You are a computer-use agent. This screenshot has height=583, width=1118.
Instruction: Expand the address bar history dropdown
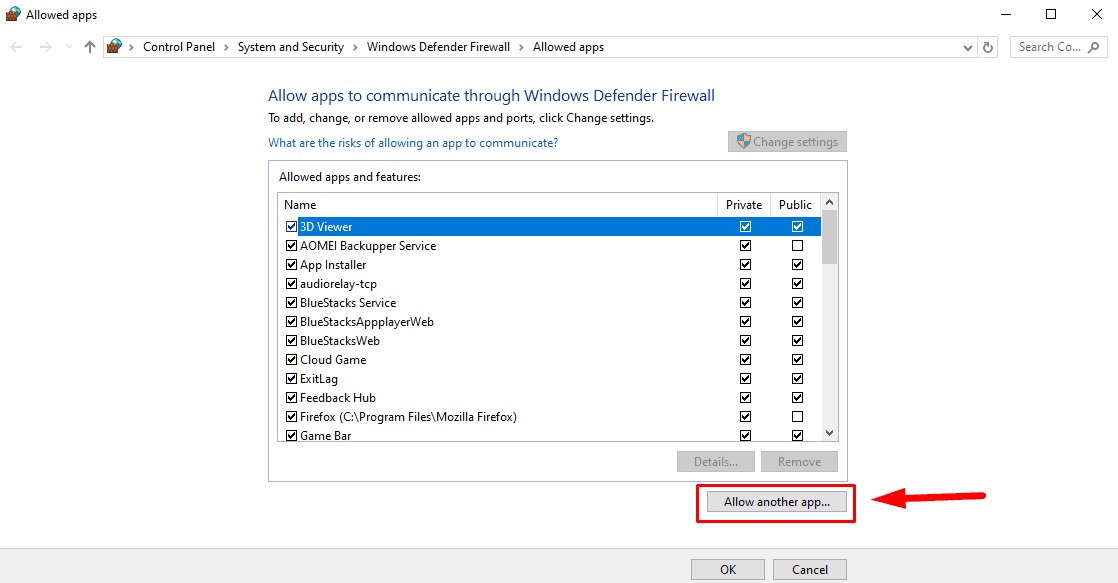click(968, 47)
